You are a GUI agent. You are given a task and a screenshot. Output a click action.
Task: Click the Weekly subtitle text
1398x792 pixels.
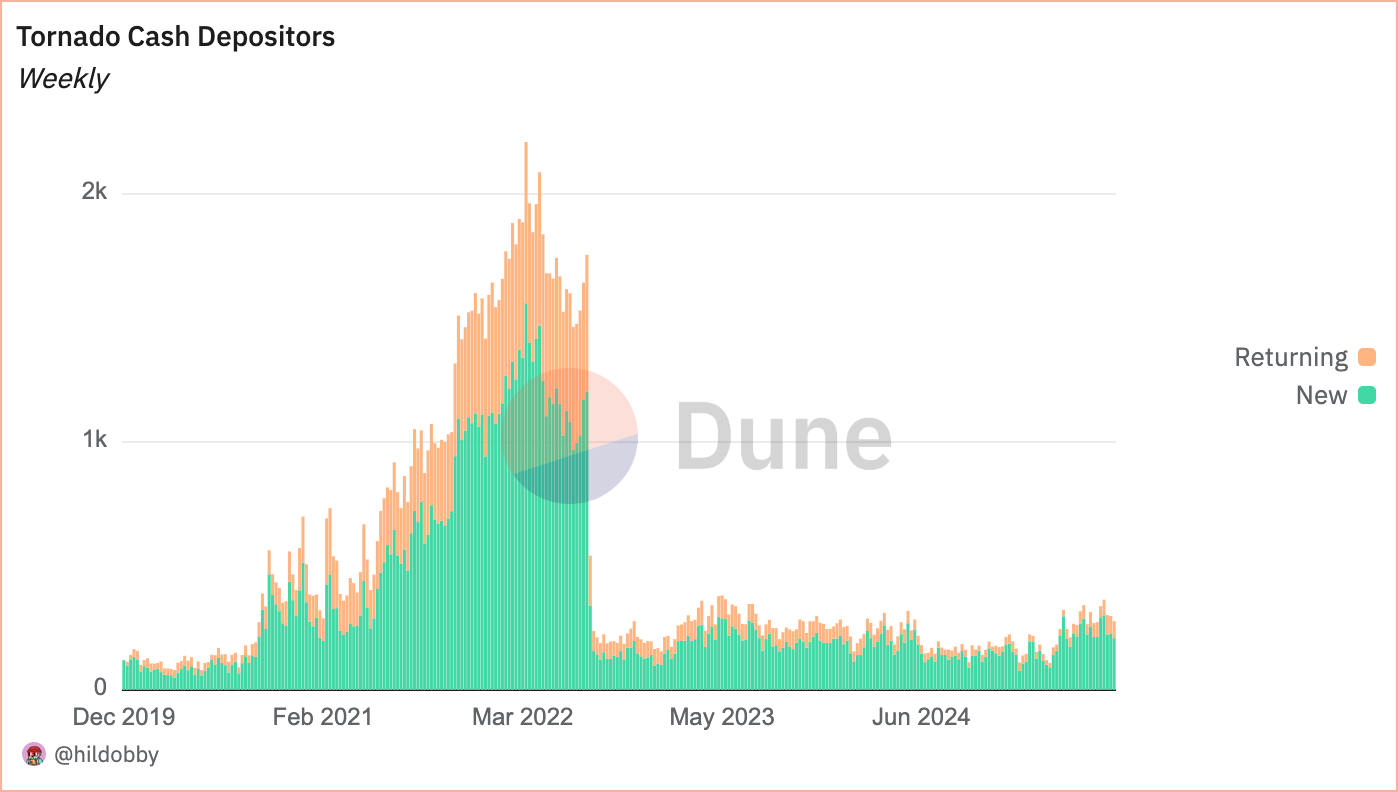point(63,78)
